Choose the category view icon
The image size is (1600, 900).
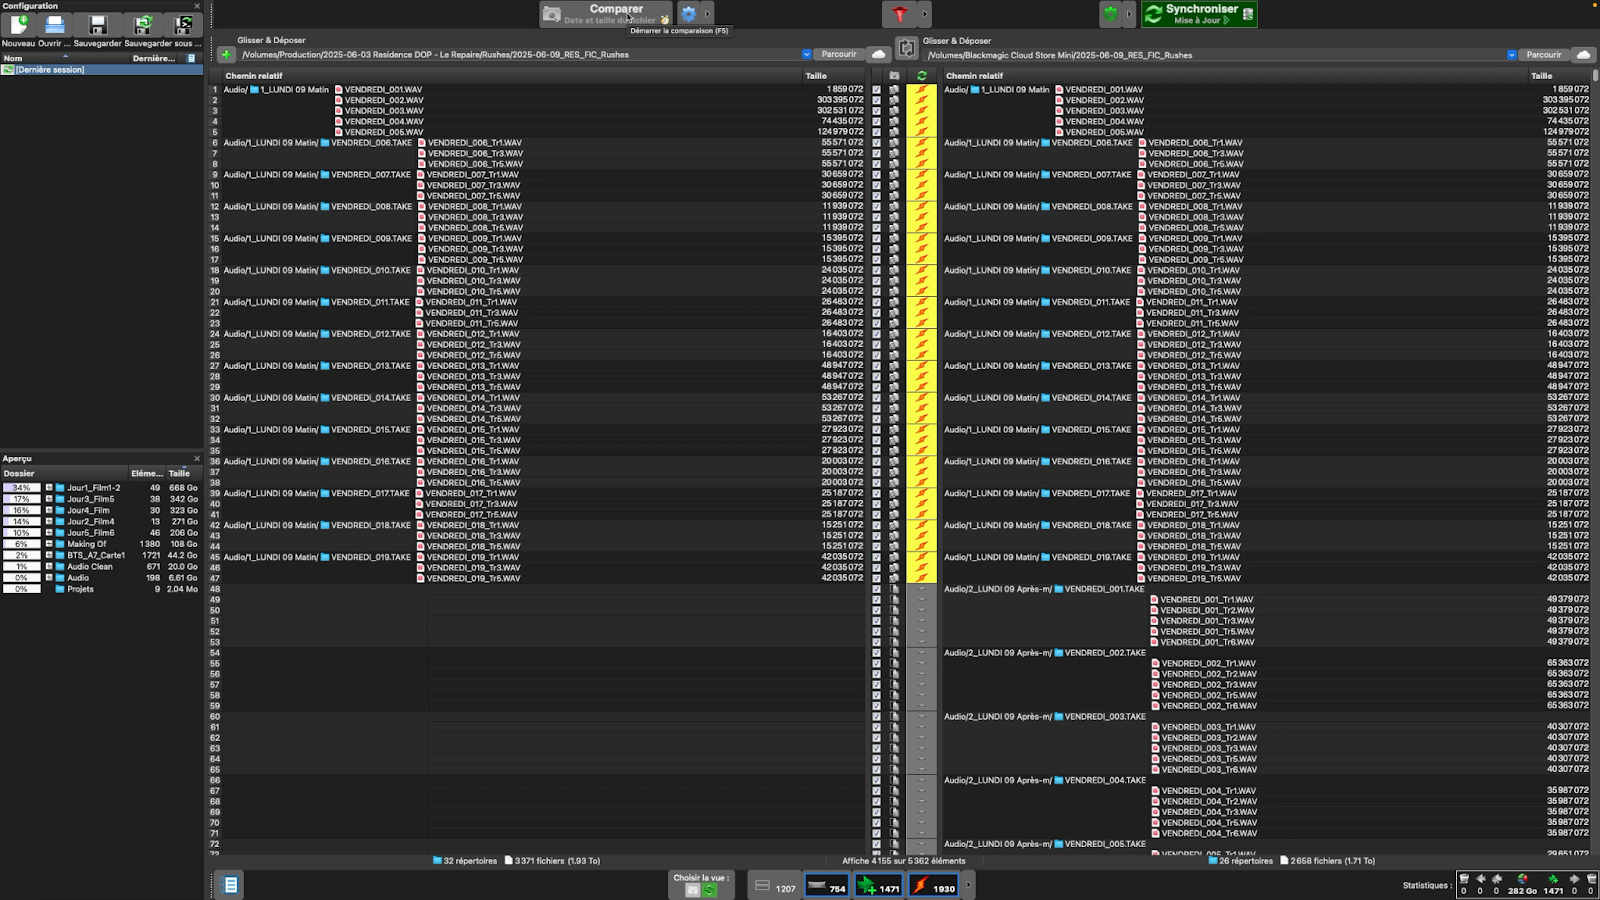click(692, 890)
